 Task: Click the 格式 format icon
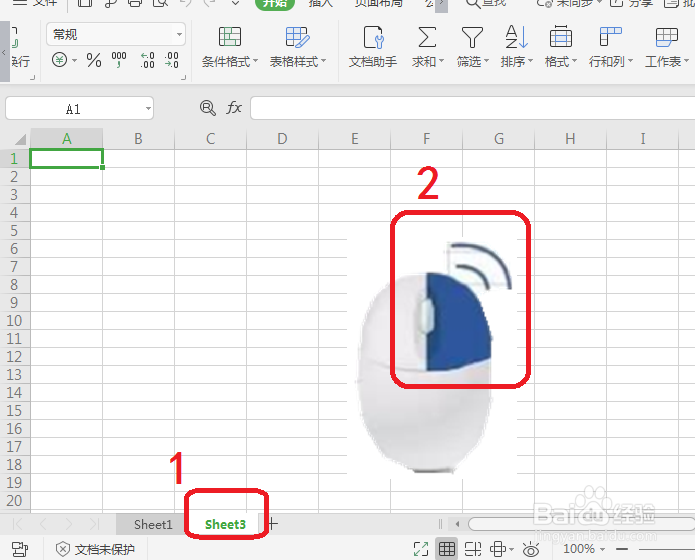tap(561, 37)
